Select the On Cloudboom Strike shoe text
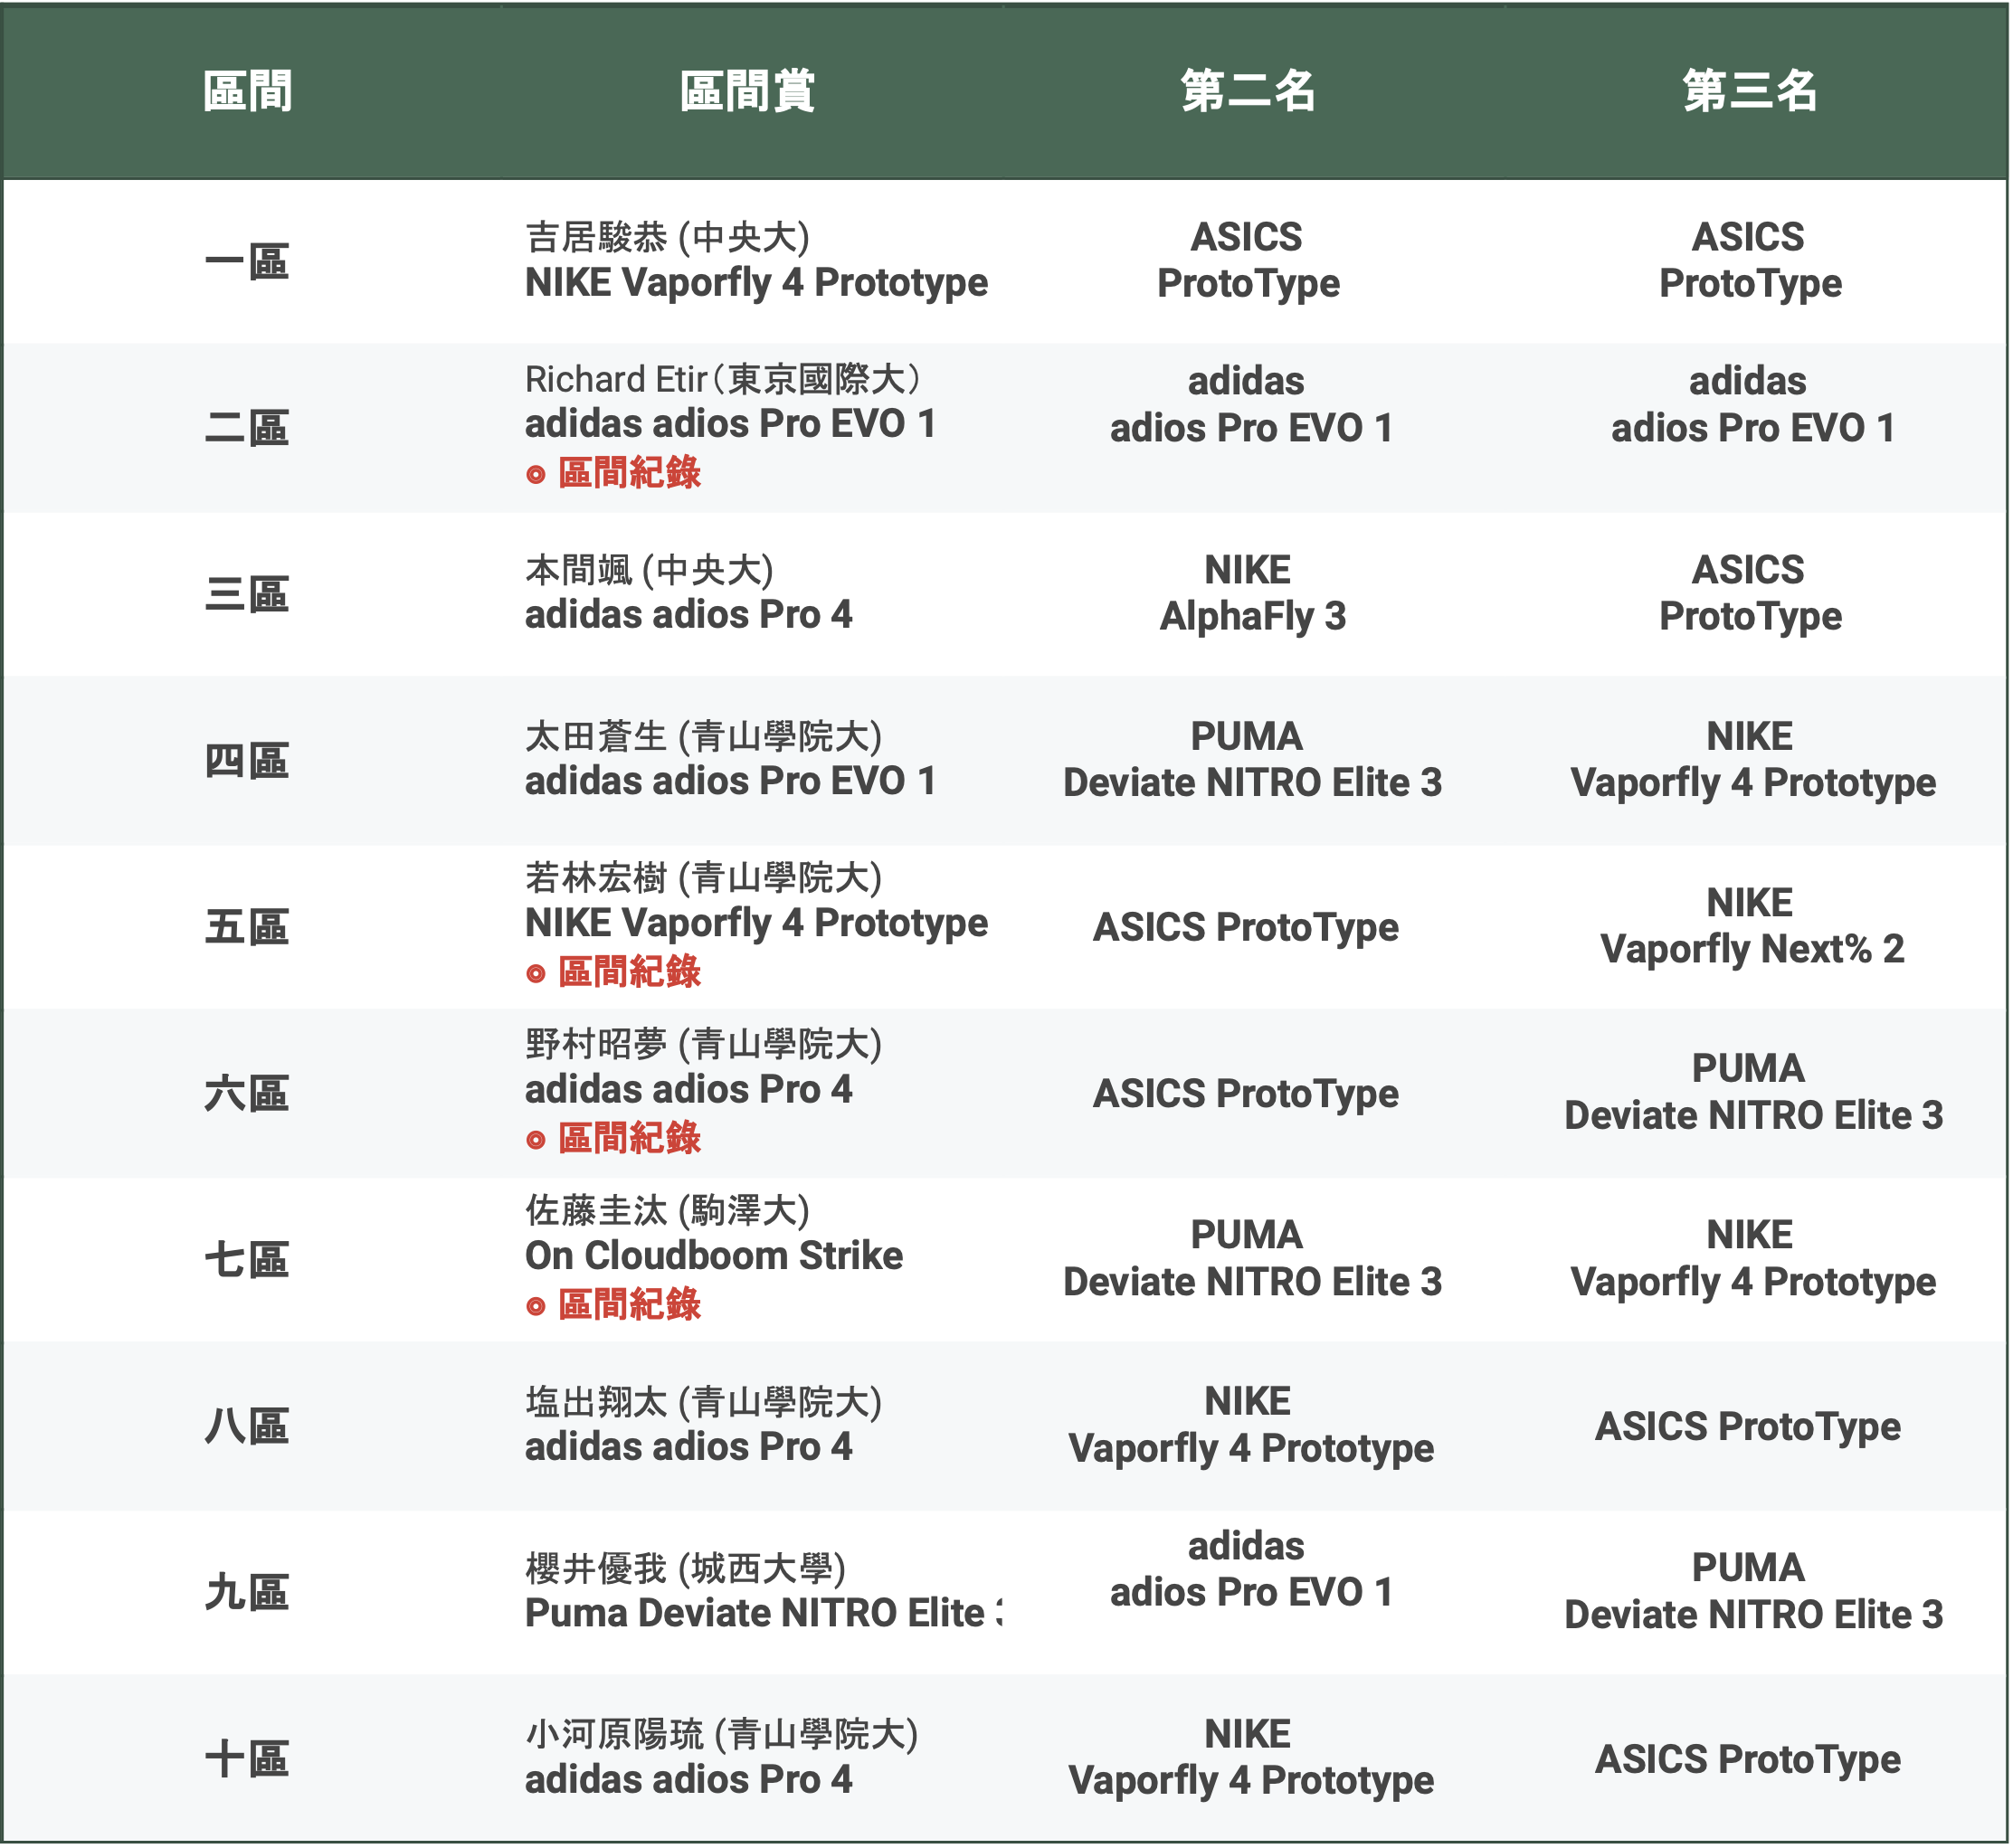 [713, 1256]
